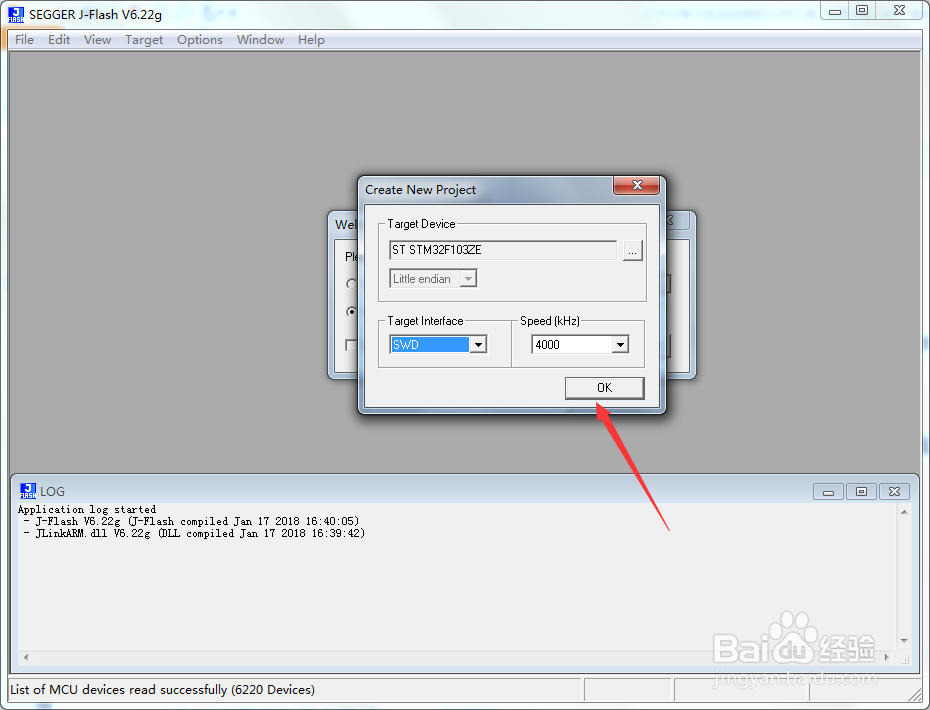Click the ST STM32F103ZE device field
The width and height of the screenshot is (930, 710).
(x=503, y=250)
